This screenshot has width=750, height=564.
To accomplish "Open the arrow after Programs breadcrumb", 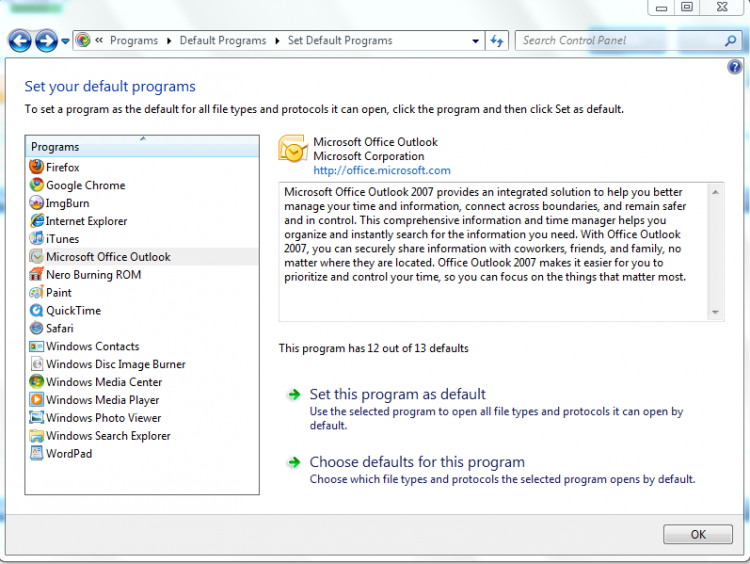I will 169,41.
